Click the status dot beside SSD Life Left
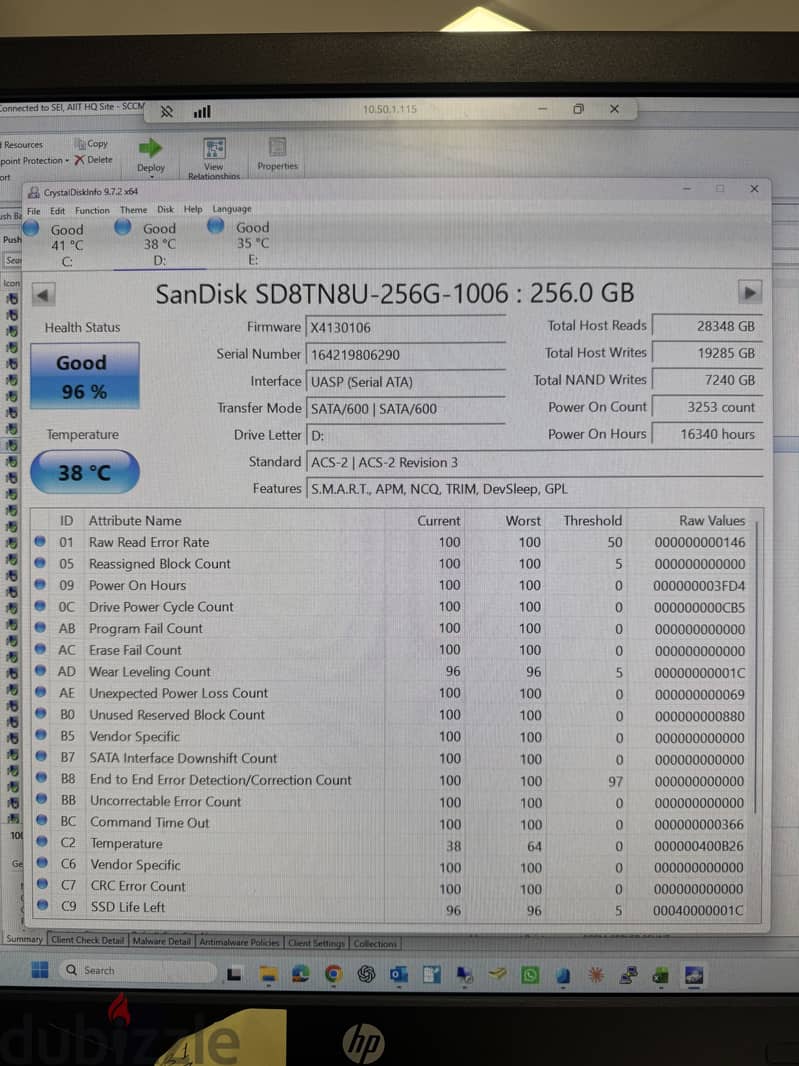The image size is (799, 1066). tap(42, 905)
